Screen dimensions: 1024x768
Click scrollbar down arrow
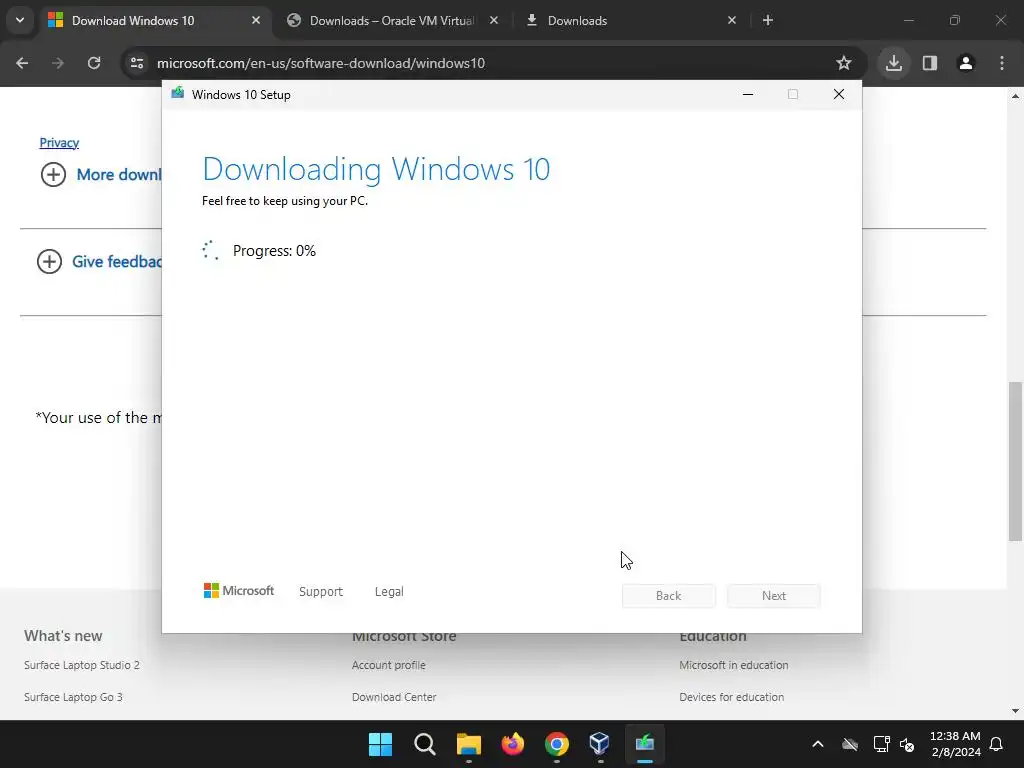1015,711
